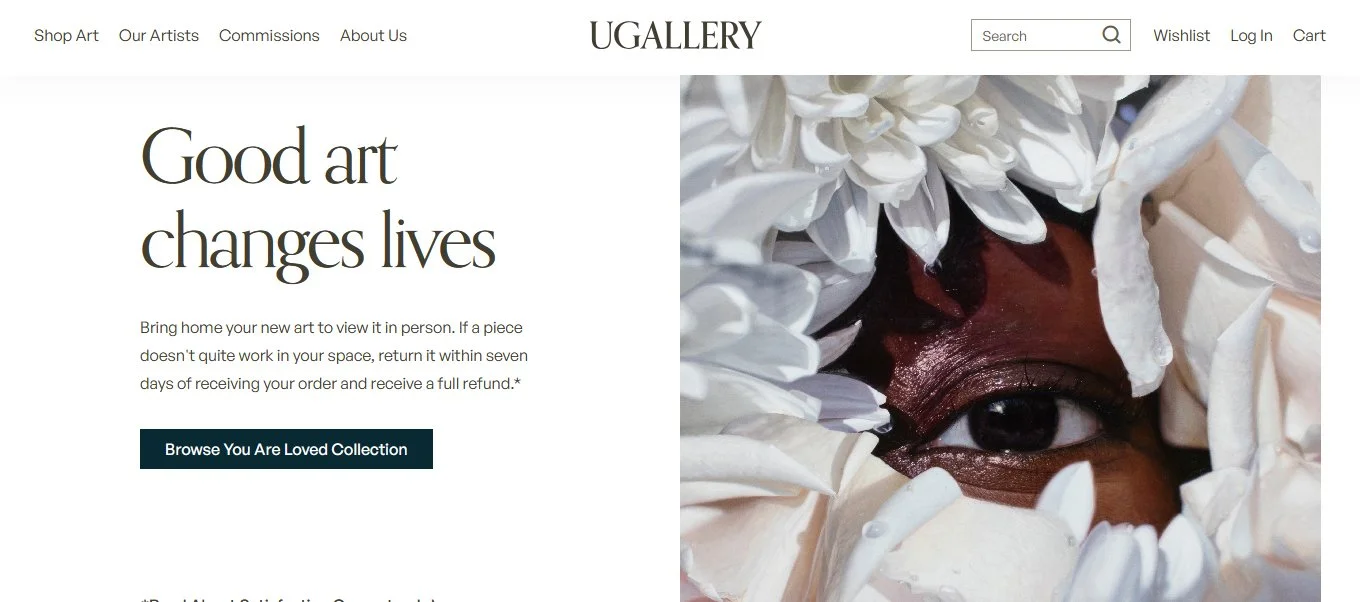The width and height of the screenshot is (1360, 602).
Task: Click the cut-off Satisfaction Guaranteed footnote link
Action: pos(290,598)
